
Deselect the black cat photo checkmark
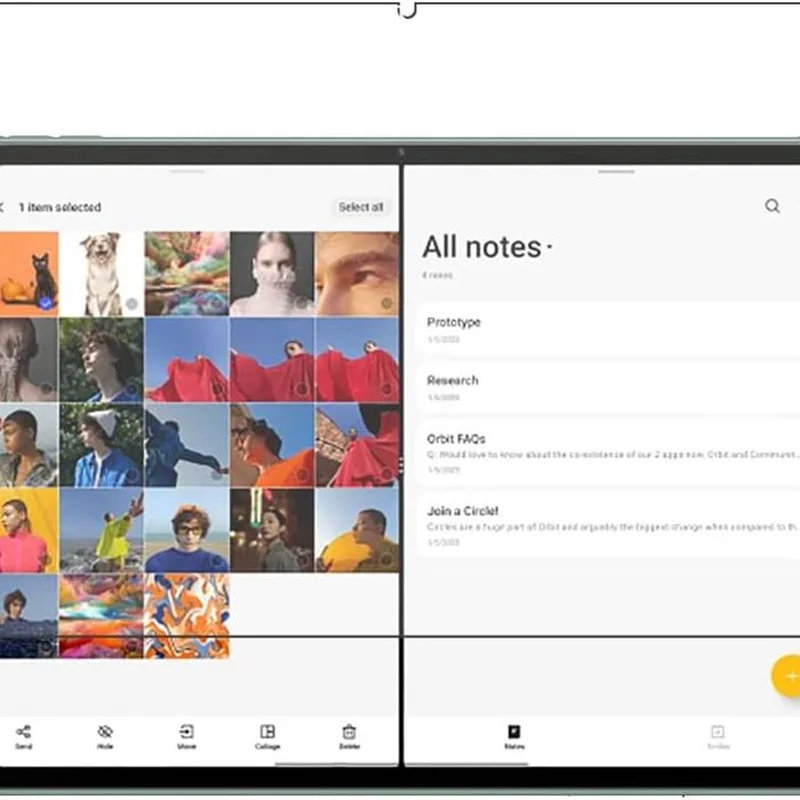46,301
